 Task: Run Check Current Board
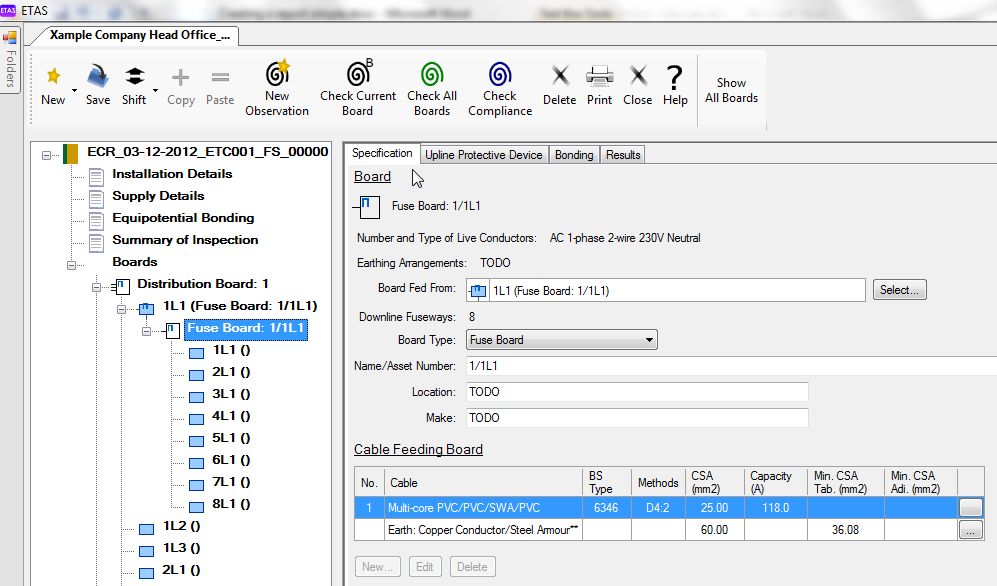click(x=358, y=88)
